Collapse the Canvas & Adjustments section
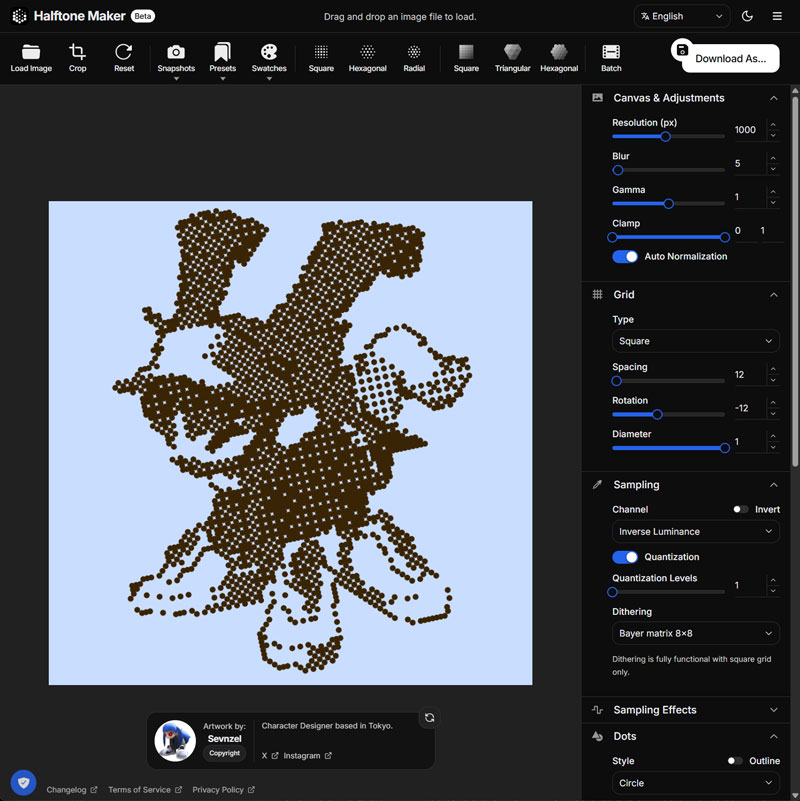The height and width of the screenshot is (801, 800). [773, 98]
